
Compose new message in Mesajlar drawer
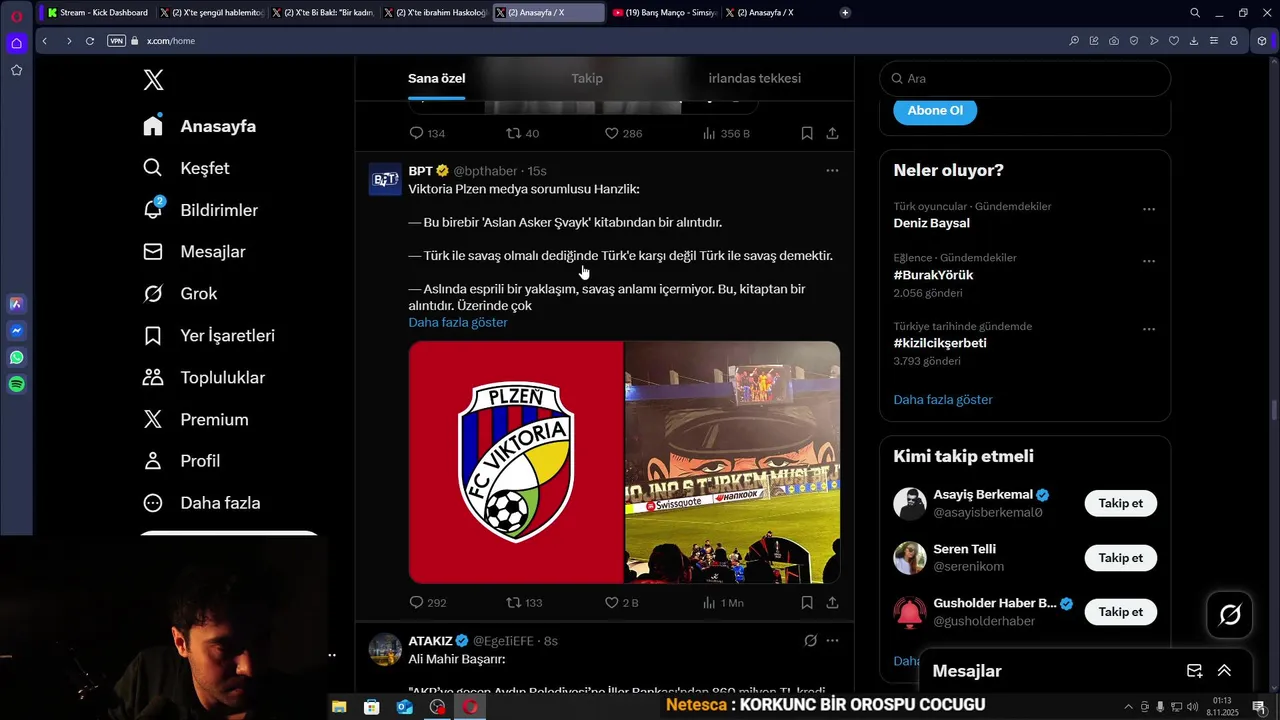[1194, 671]
